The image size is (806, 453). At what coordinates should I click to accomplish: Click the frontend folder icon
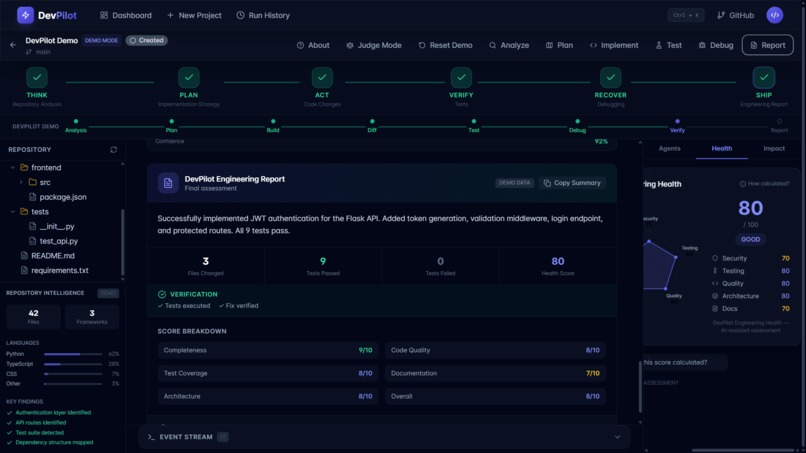(x=24, y=168)
